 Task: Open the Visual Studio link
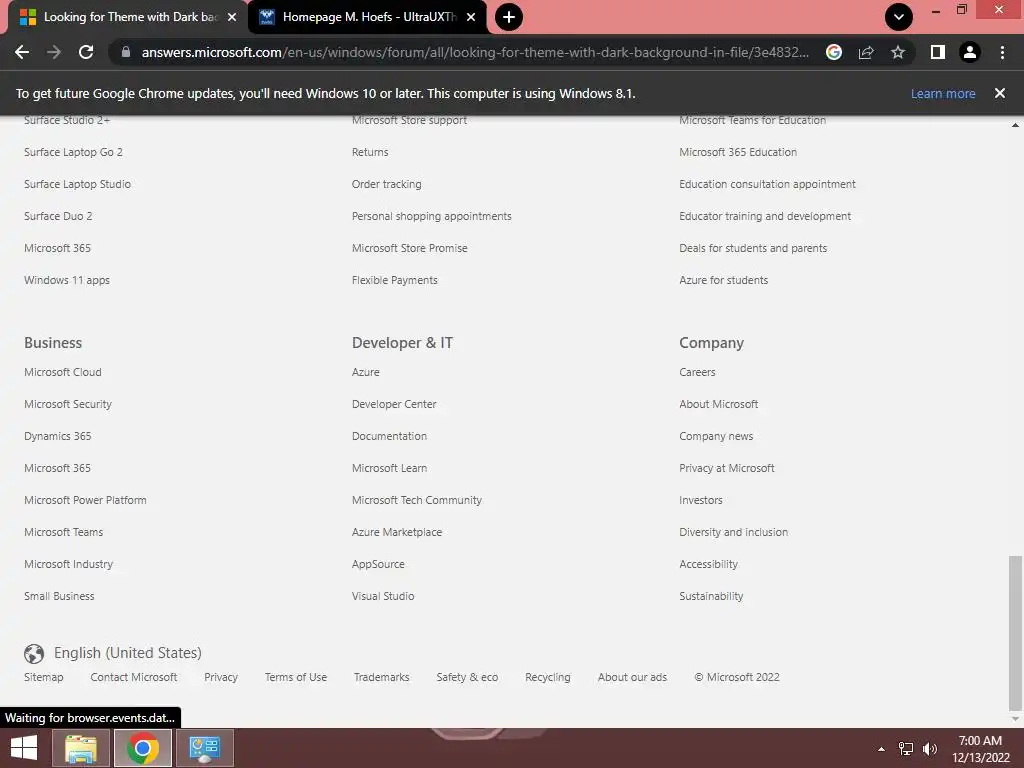pos(383,596)
